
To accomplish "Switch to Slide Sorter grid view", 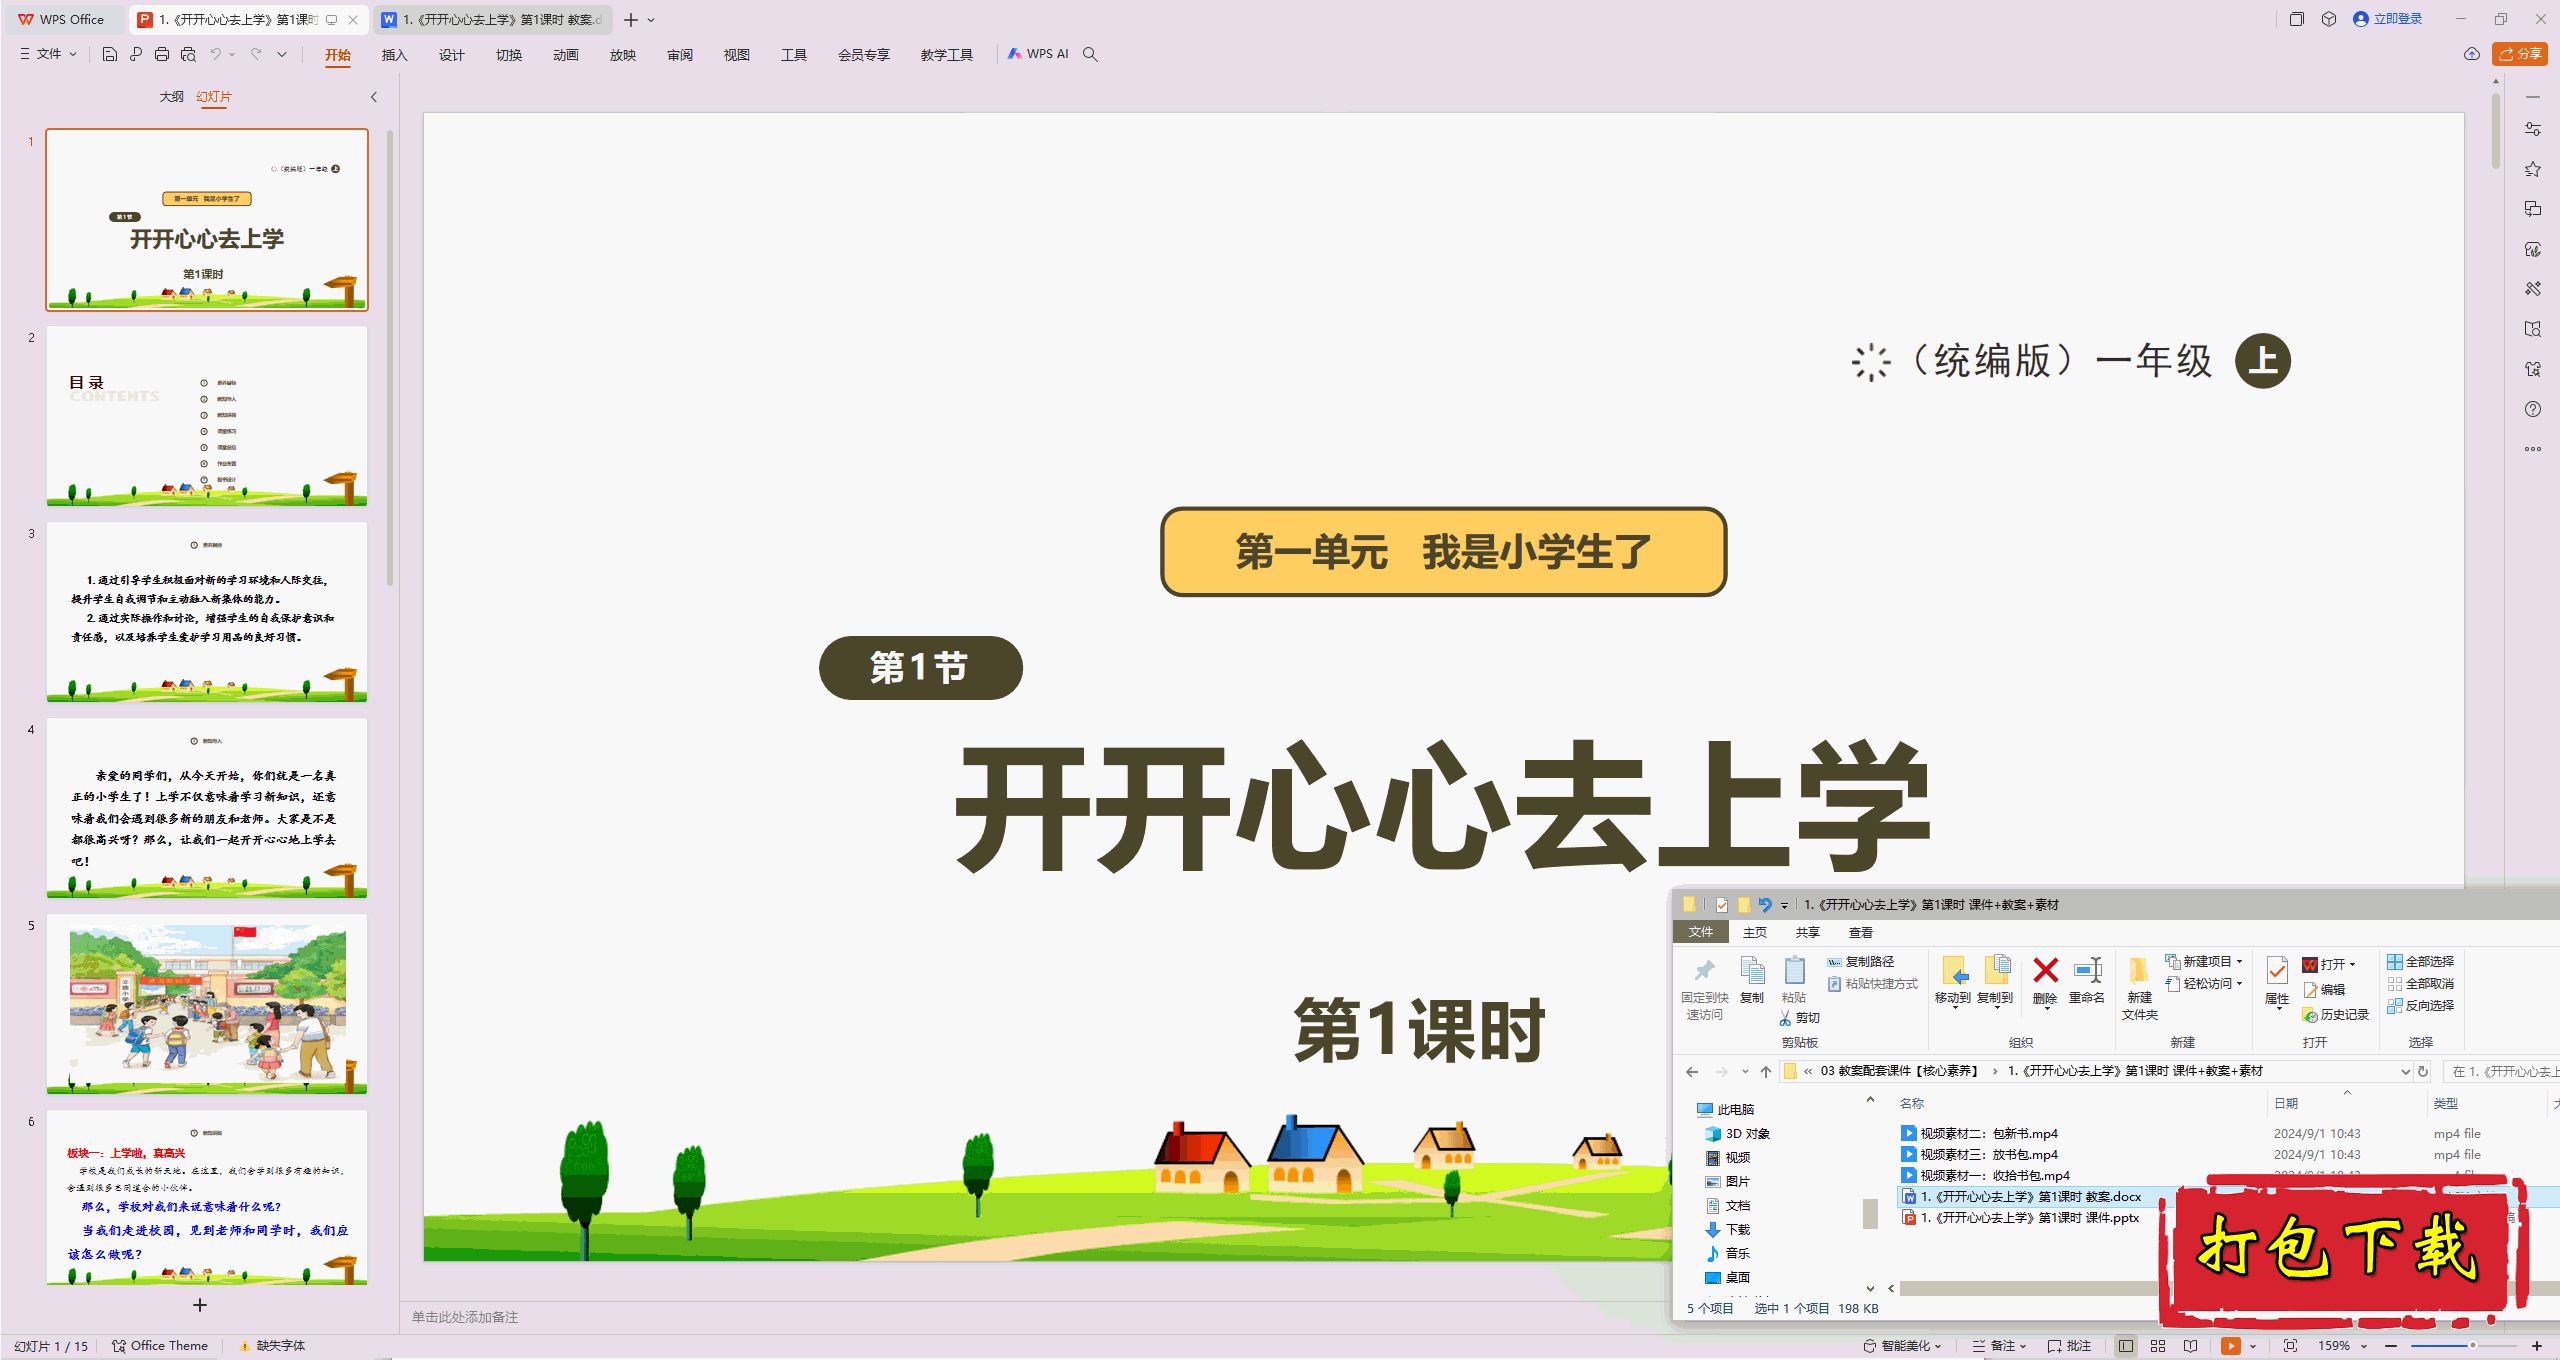I will (x=2158, y=1346).
